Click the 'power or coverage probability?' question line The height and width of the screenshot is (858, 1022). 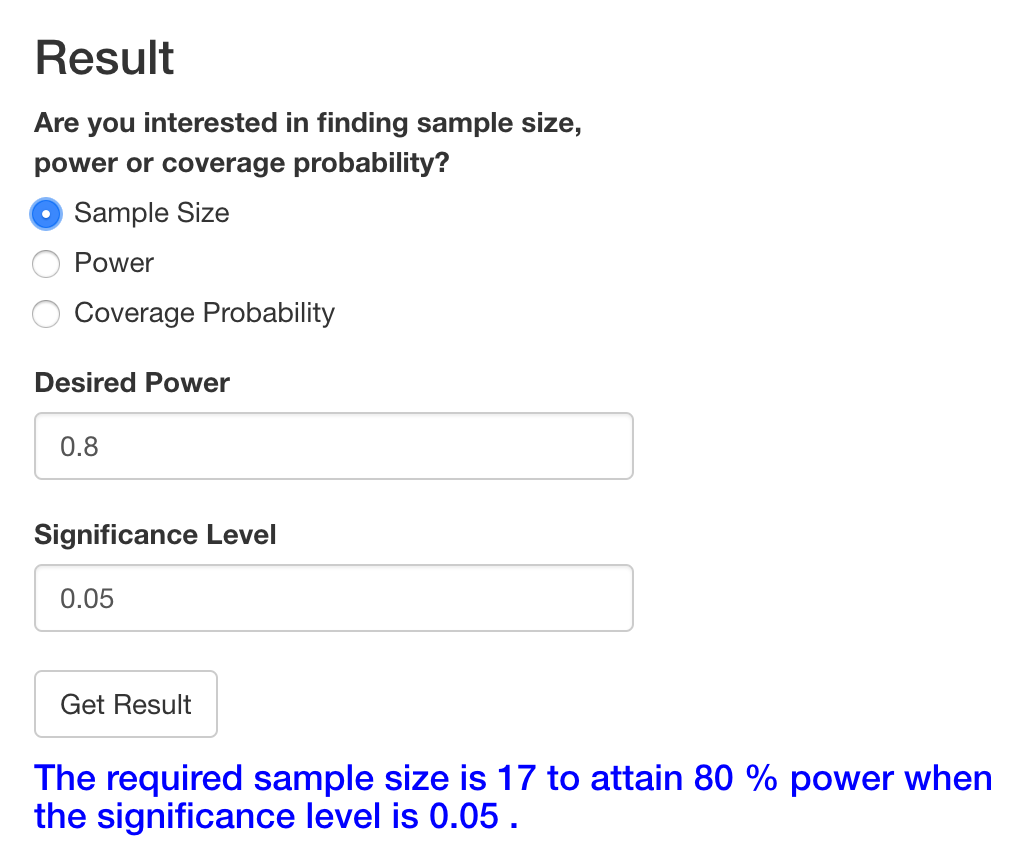tap(242, 163)
